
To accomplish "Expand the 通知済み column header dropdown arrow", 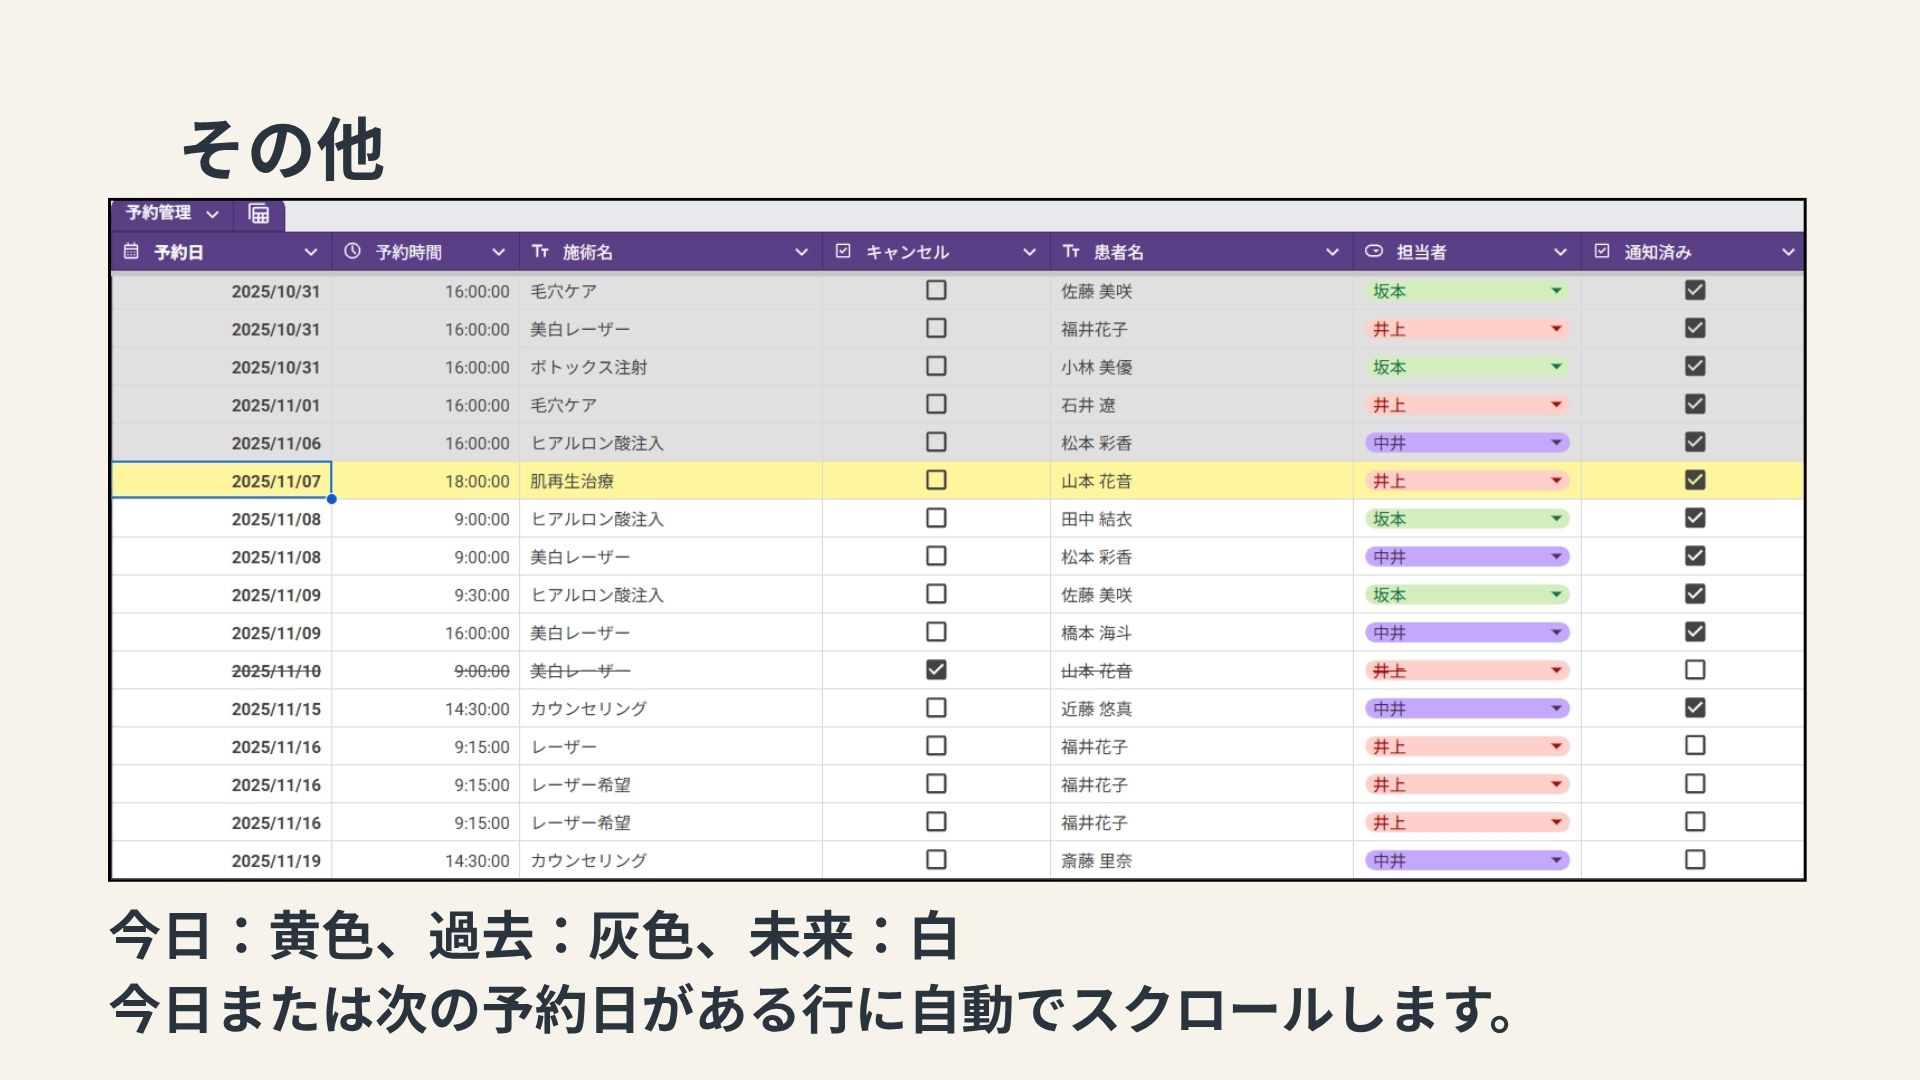I will pyautogui.click(x=1788, y=252).
